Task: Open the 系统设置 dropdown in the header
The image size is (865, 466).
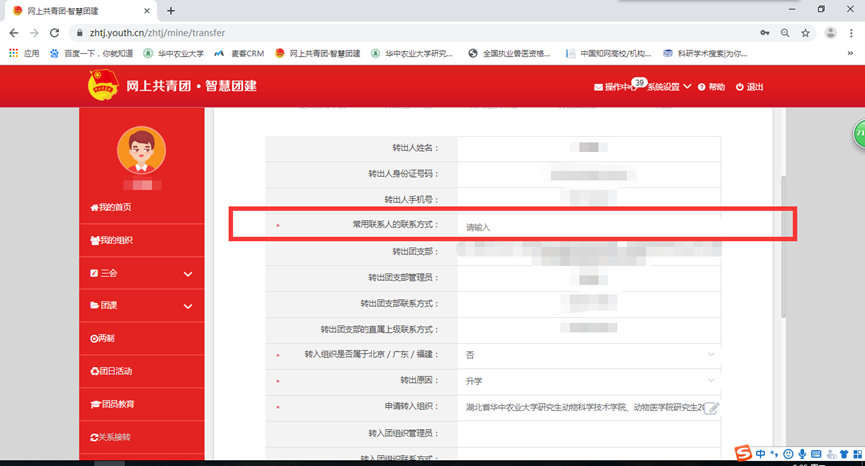Action: coord(668,87)
